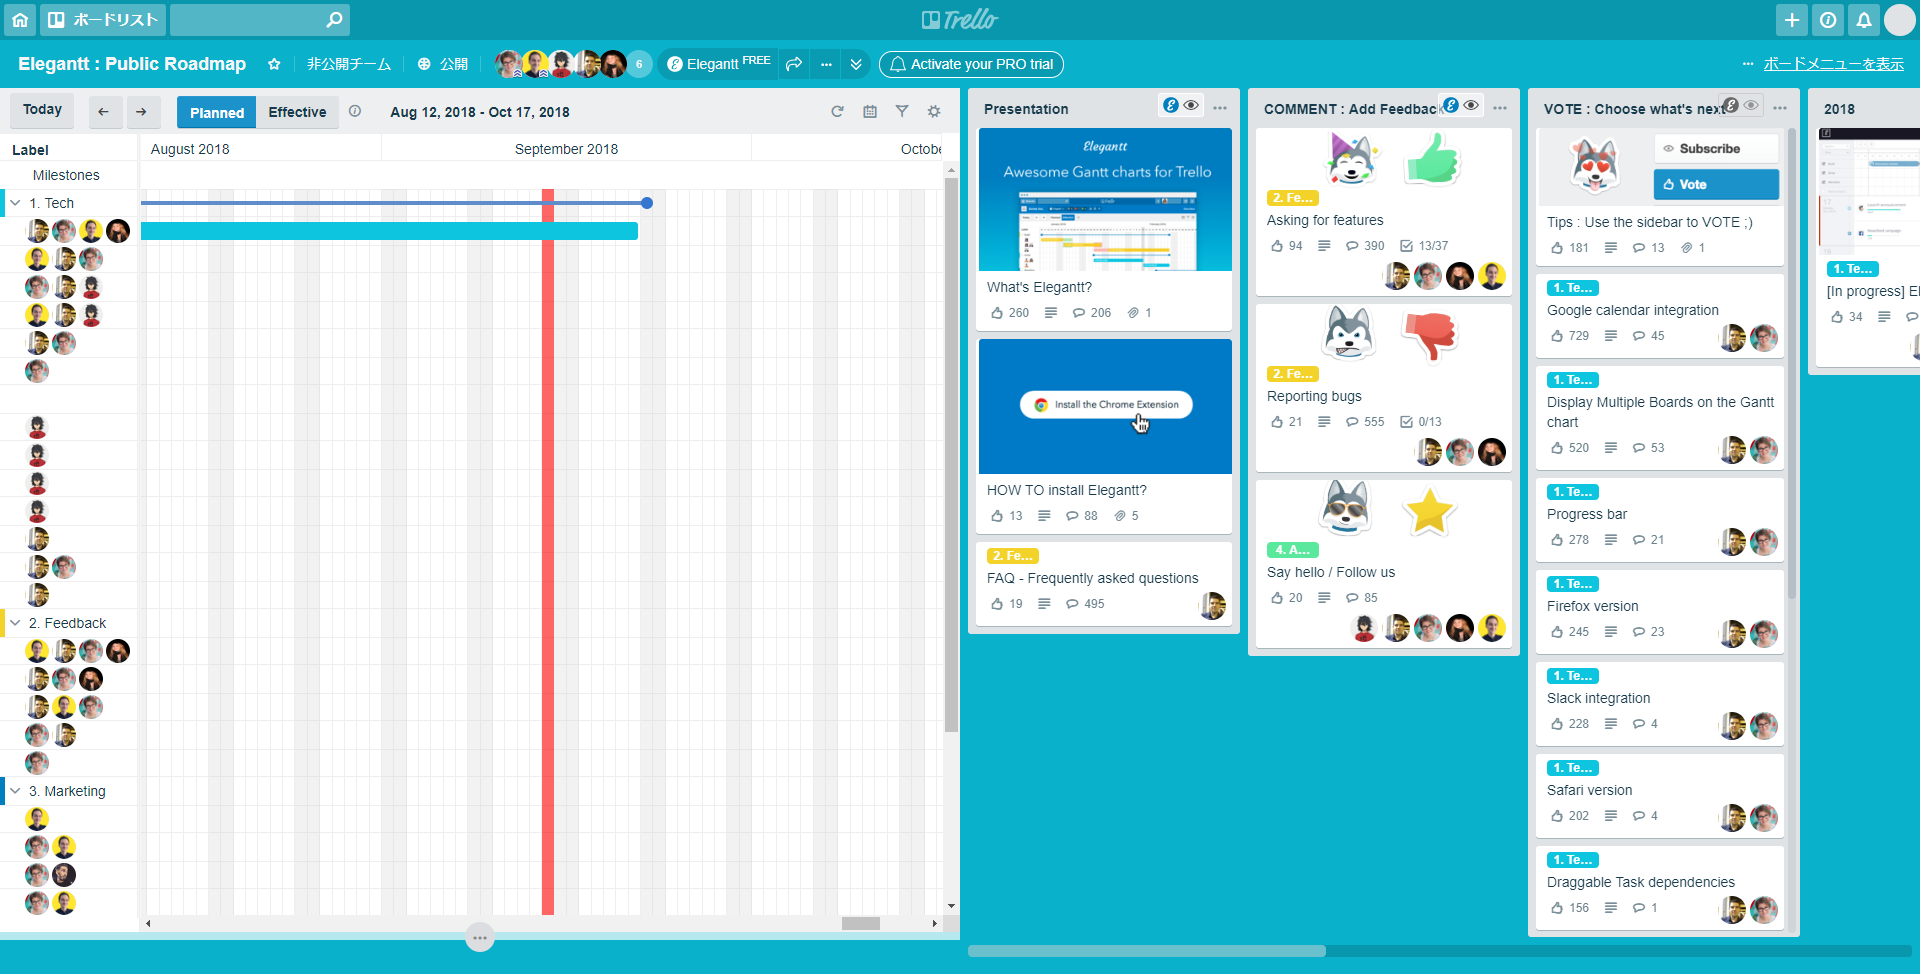This screenshot has height=974, width=1920.
Task: Open the notifications bell
Action: (x=1864, y=20)
